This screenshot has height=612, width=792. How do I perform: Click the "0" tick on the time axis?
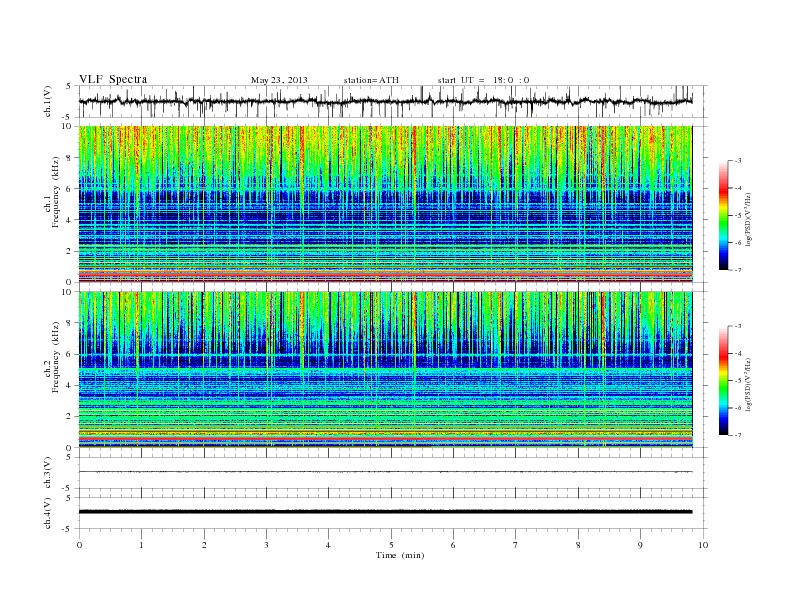79,545
